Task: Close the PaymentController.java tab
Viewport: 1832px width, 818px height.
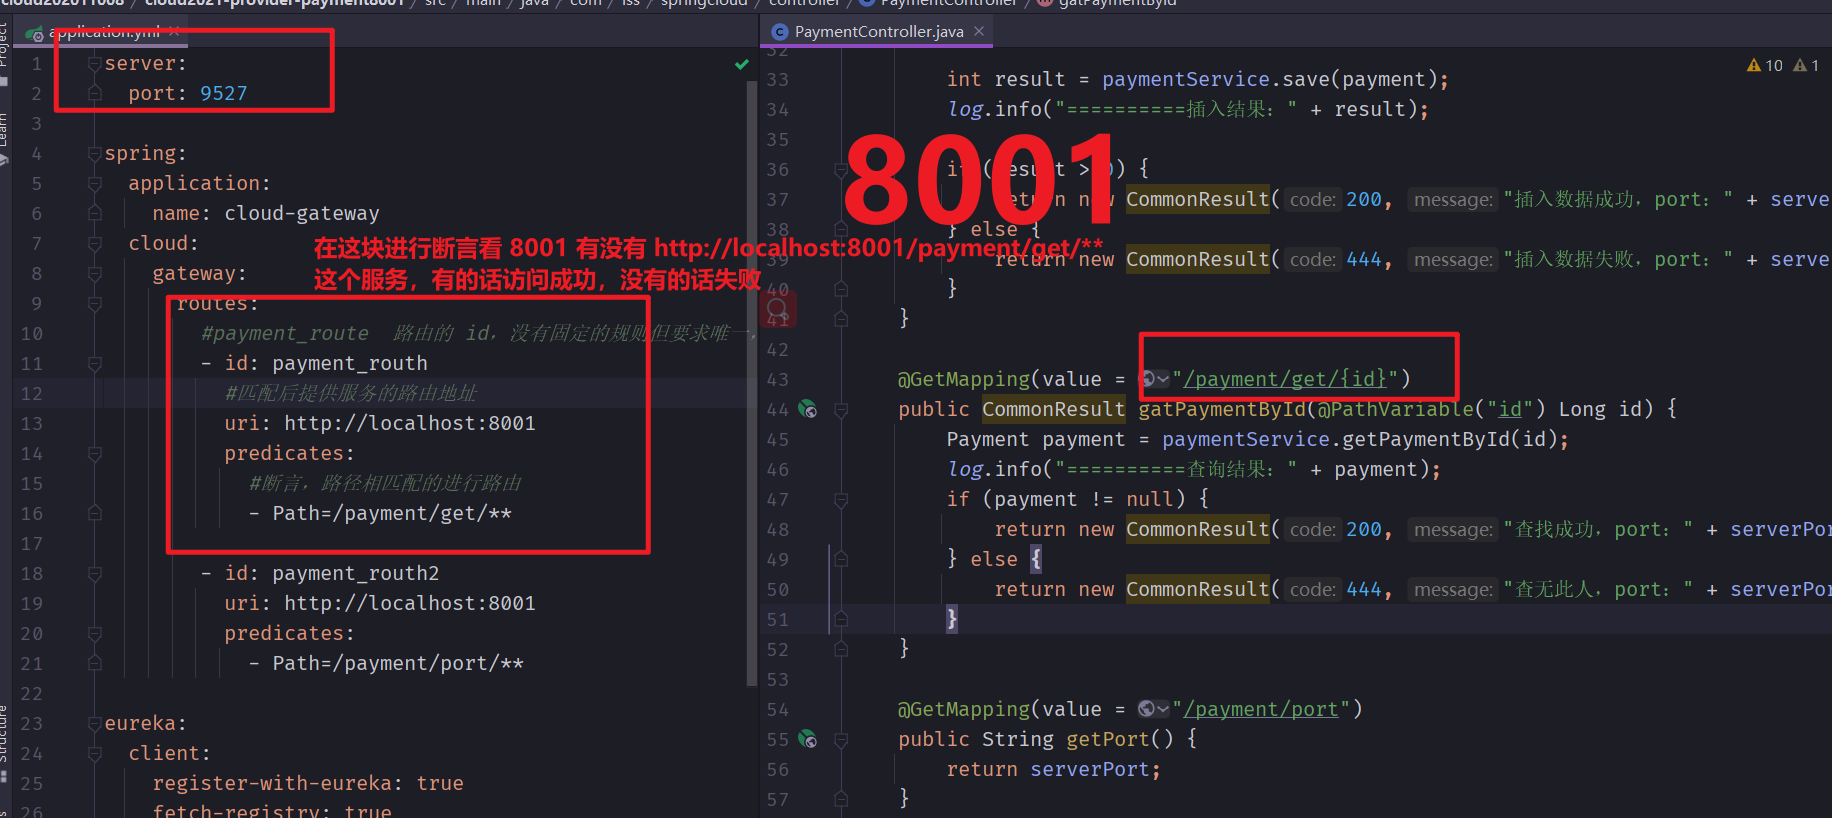Action: [979, 31]
